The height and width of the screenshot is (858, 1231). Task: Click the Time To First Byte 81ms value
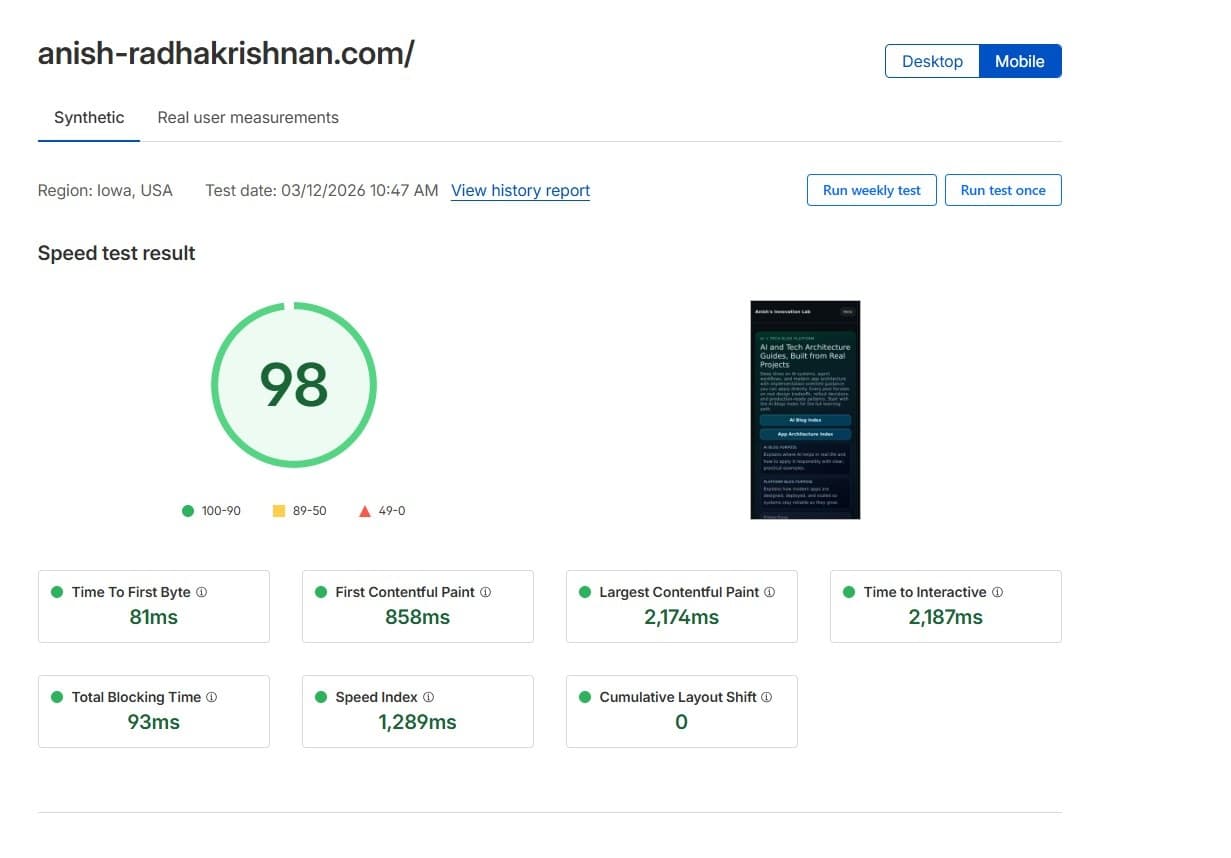(x=154, y=617)
